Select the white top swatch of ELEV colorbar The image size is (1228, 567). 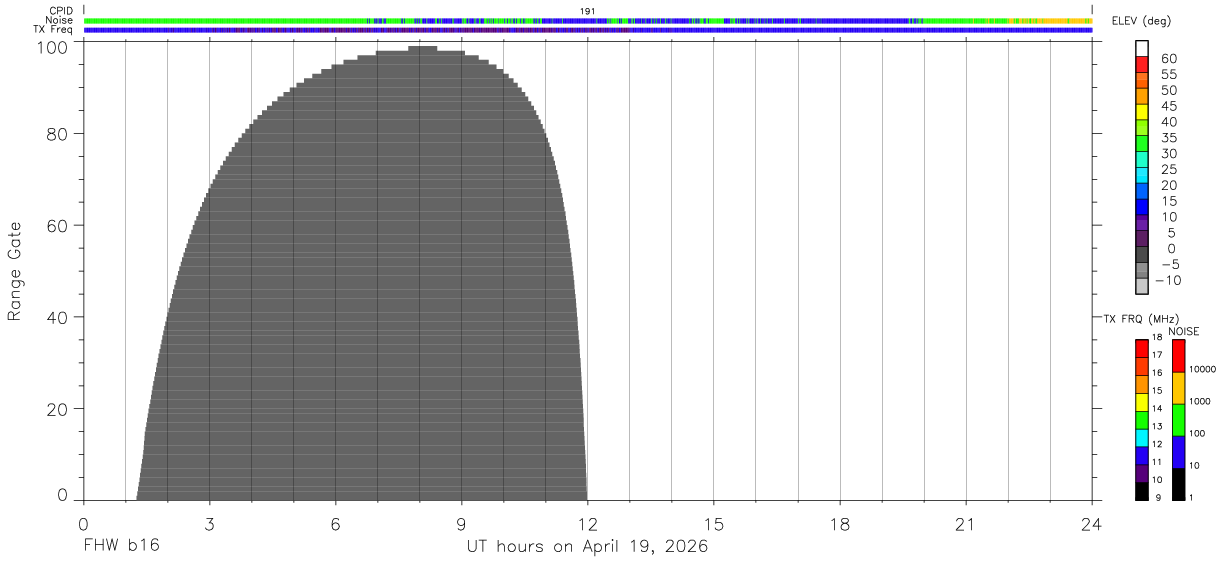coord(1142,49)
